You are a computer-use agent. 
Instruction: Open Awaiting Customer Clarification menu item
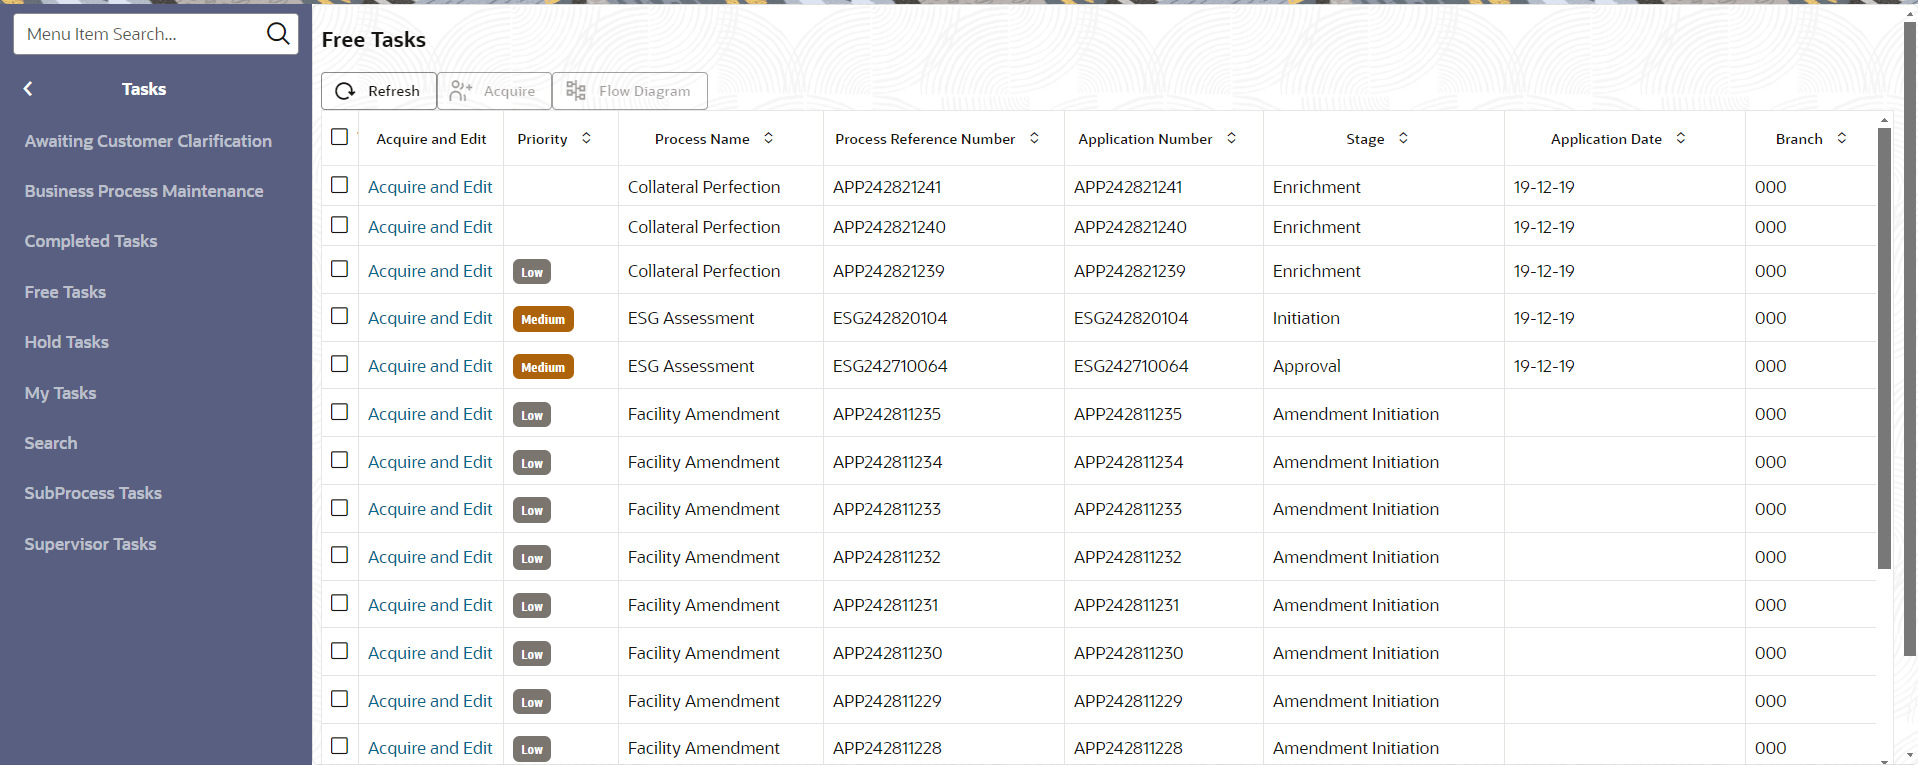tap(148, 141)
